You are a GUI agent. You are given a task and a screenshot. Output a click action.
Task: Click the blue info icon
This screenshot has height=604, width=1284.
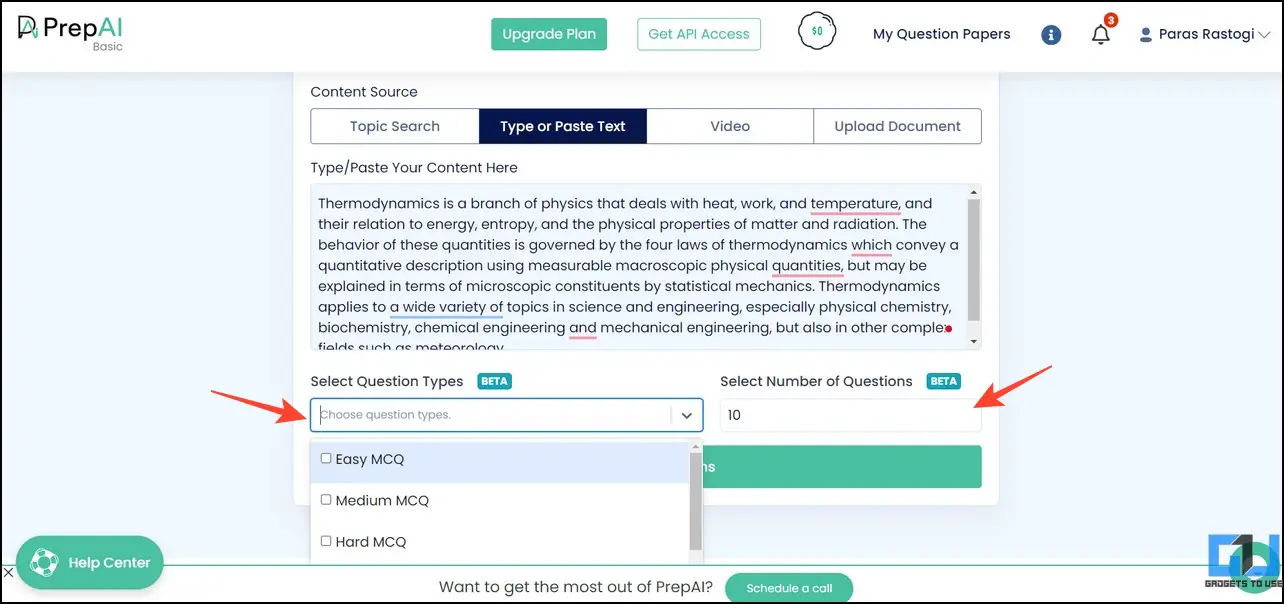click(x=1051, y=35)
